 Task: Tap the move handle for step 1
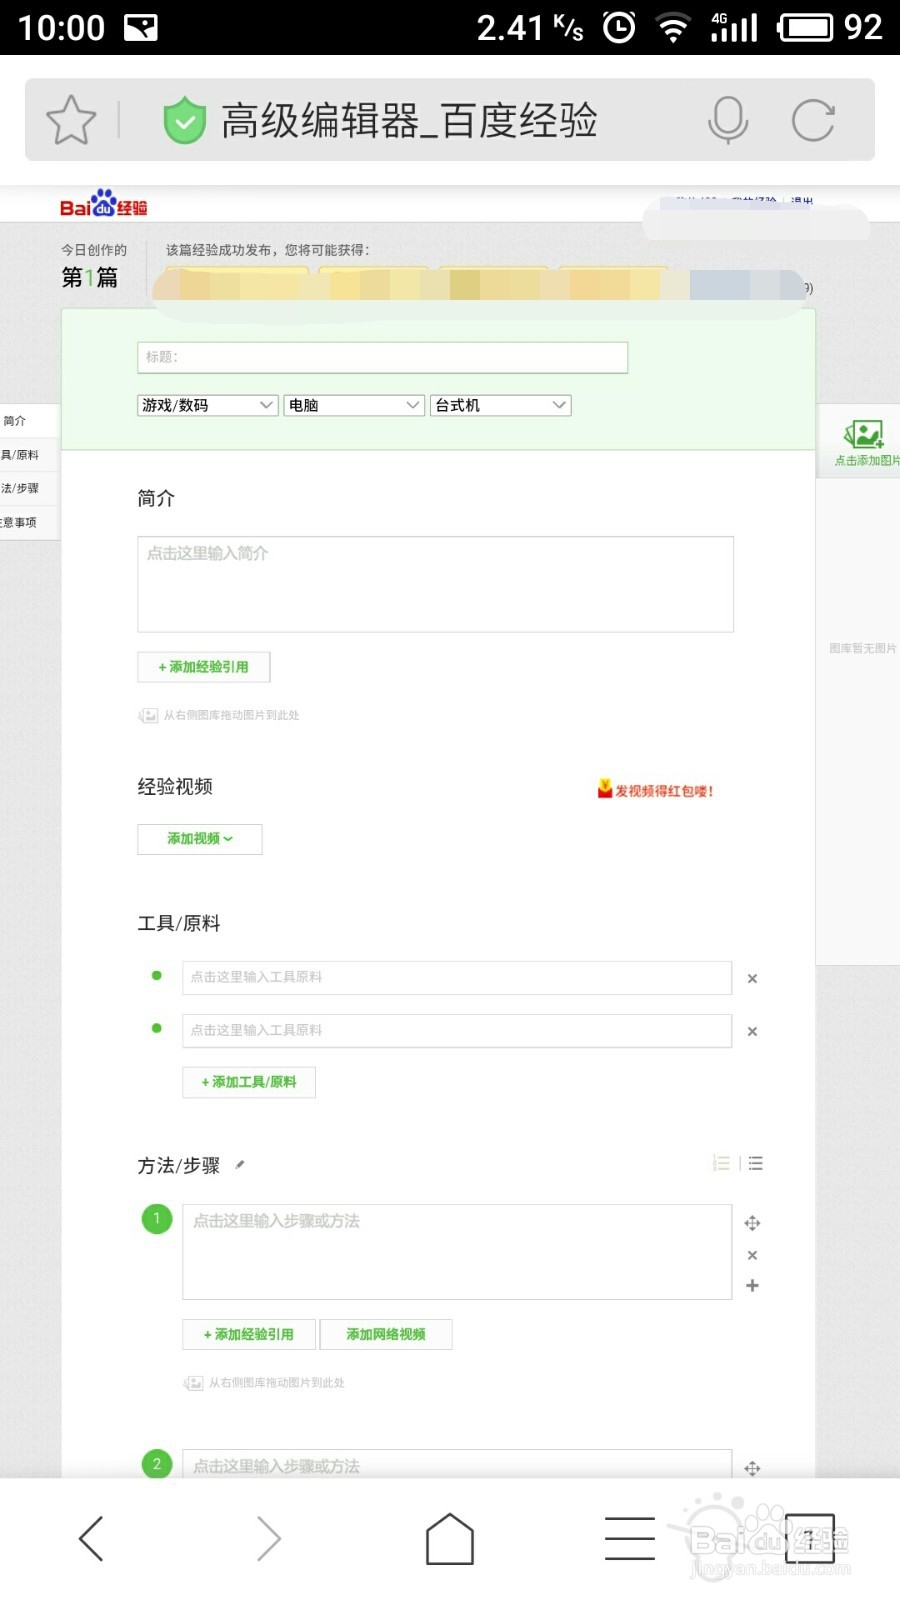(x=752, y=1223)
